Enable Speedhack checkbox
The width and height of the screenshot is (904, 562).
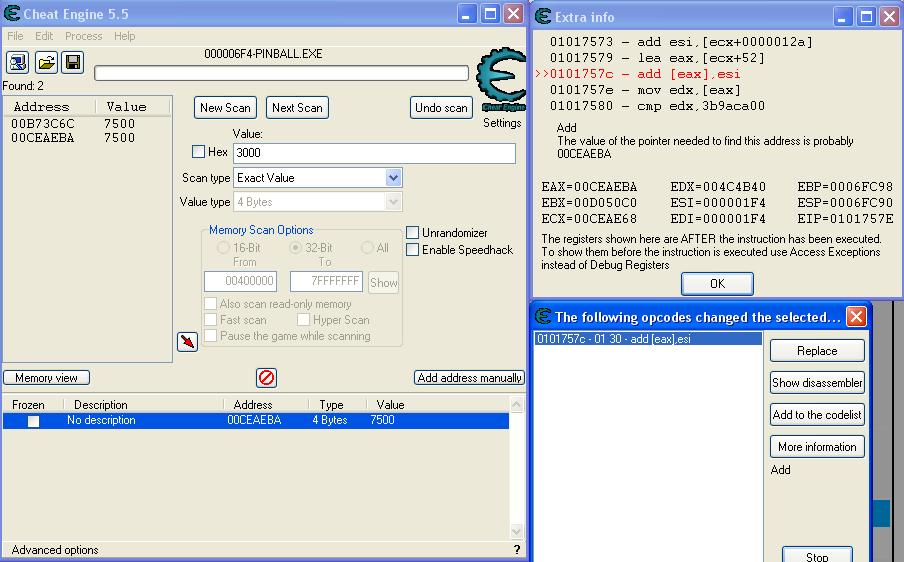[412, 249]
